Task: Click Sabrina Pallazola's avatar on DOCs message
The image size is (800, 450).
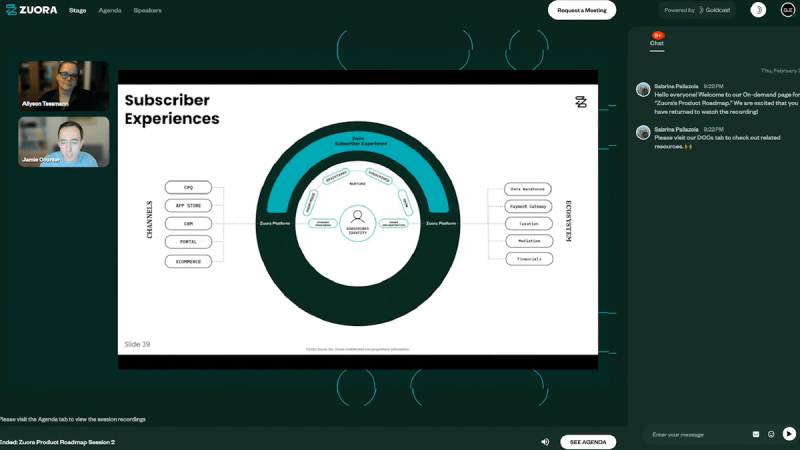Action: (x=643, y=132)
